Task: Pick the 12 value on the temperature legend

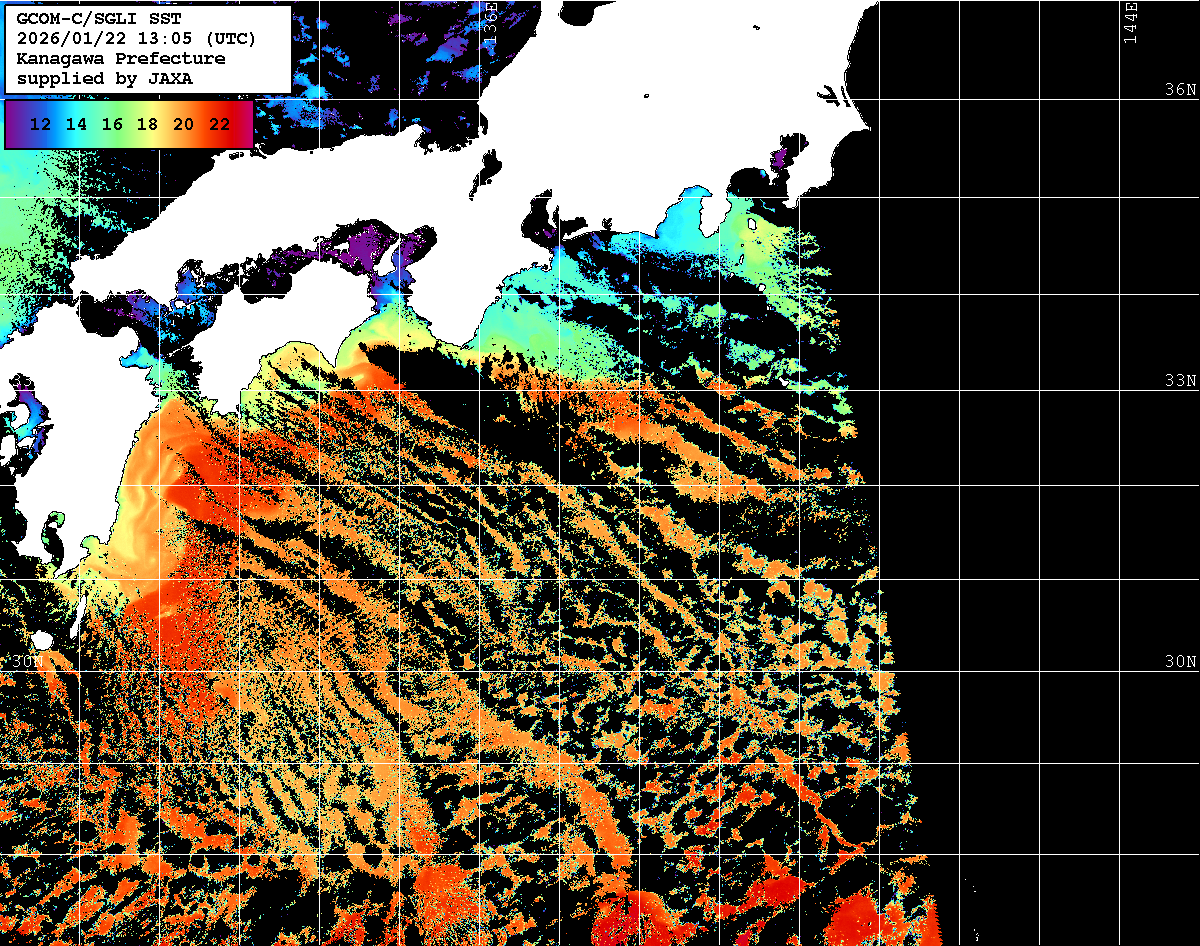Action: (40, 125)
